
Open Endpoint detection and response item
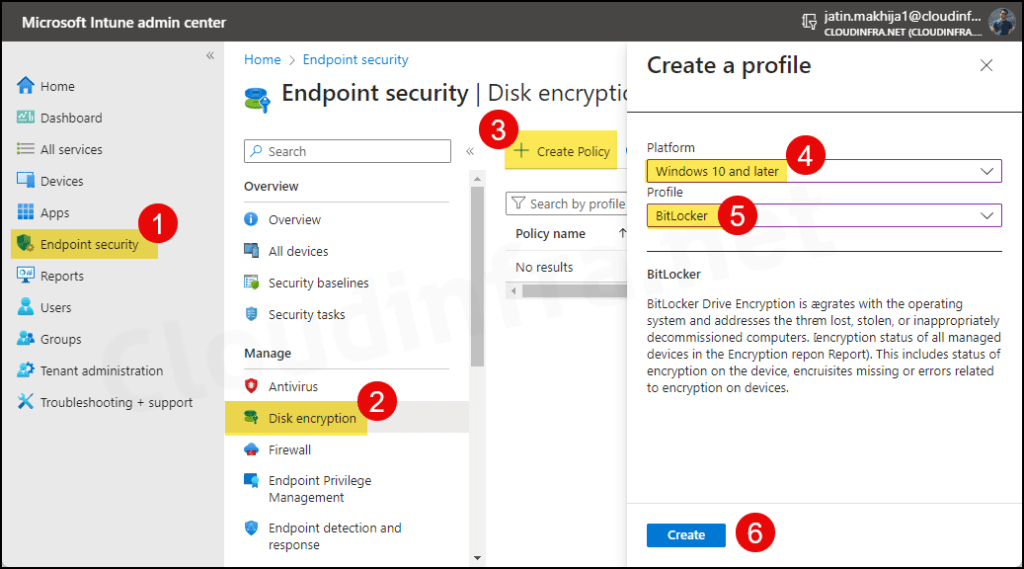[x=335, y=536]
